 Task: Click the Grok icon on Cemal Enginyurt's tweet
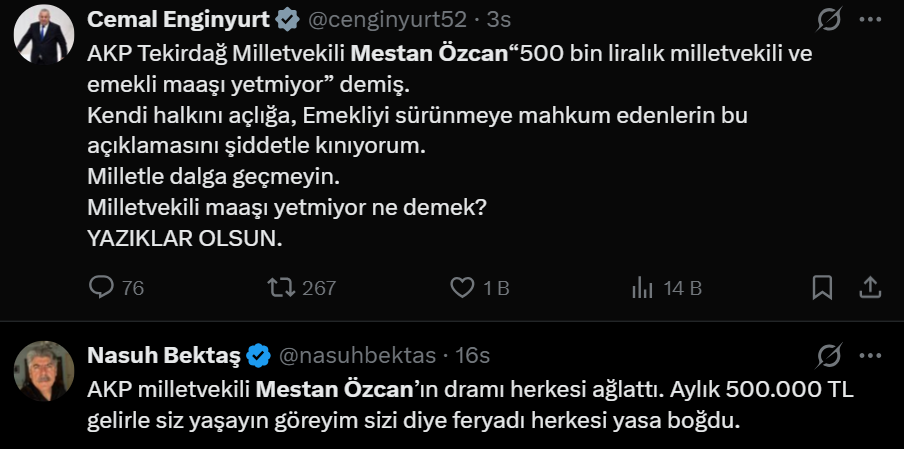[x=828, y=19]
